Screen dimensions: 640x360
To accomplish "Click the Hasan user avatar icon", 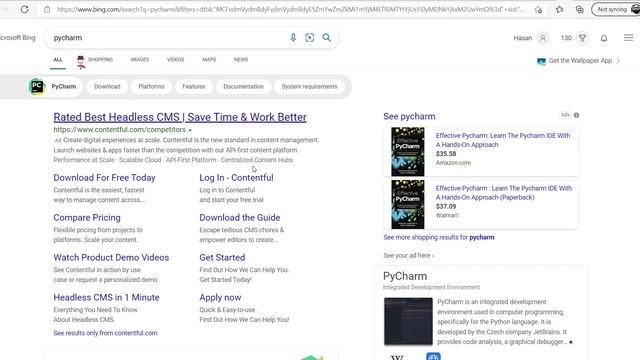I will (543, 38).
